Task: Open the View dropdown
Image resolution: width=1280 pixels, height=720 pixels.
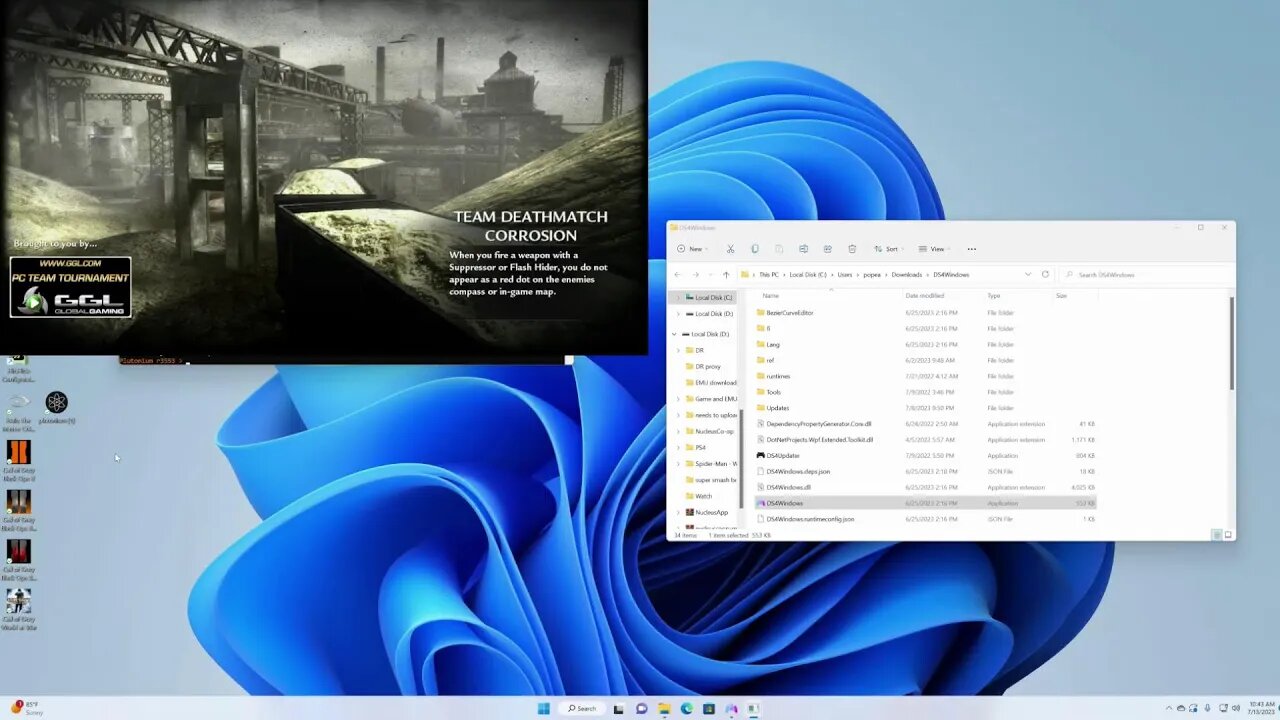Action: coord(934,249)
